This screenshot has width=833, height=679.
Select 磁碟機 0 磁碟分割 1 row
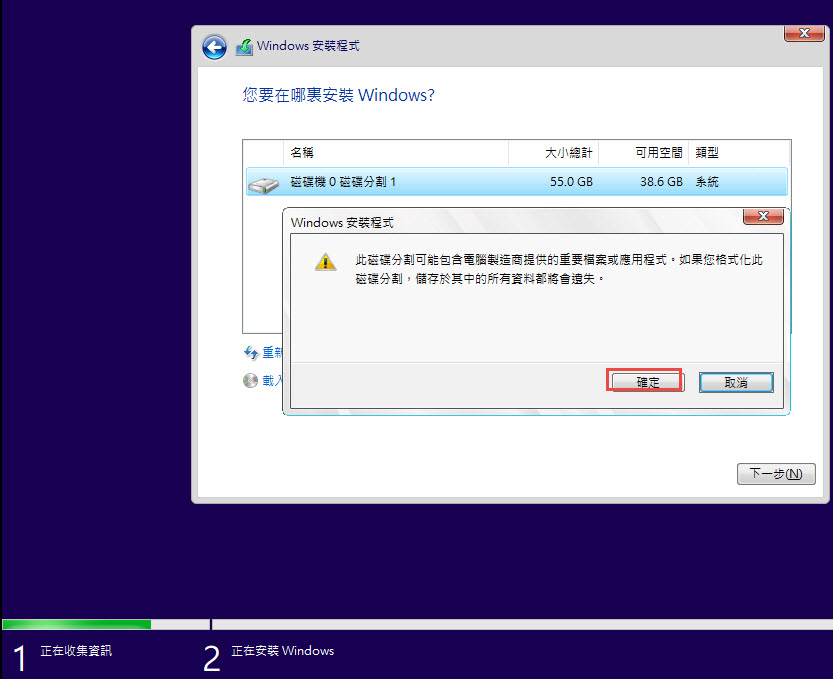click(516, 182)
